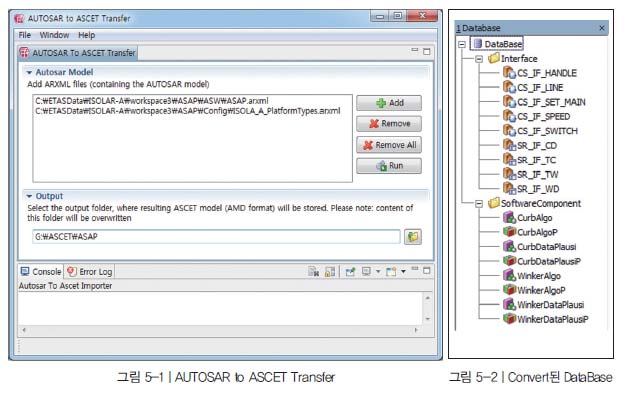Image resolution: width=630 pixels, height=402 pixels.
Task: Open the Window menu
Action: pyautogui.click(x=54, y=35)
